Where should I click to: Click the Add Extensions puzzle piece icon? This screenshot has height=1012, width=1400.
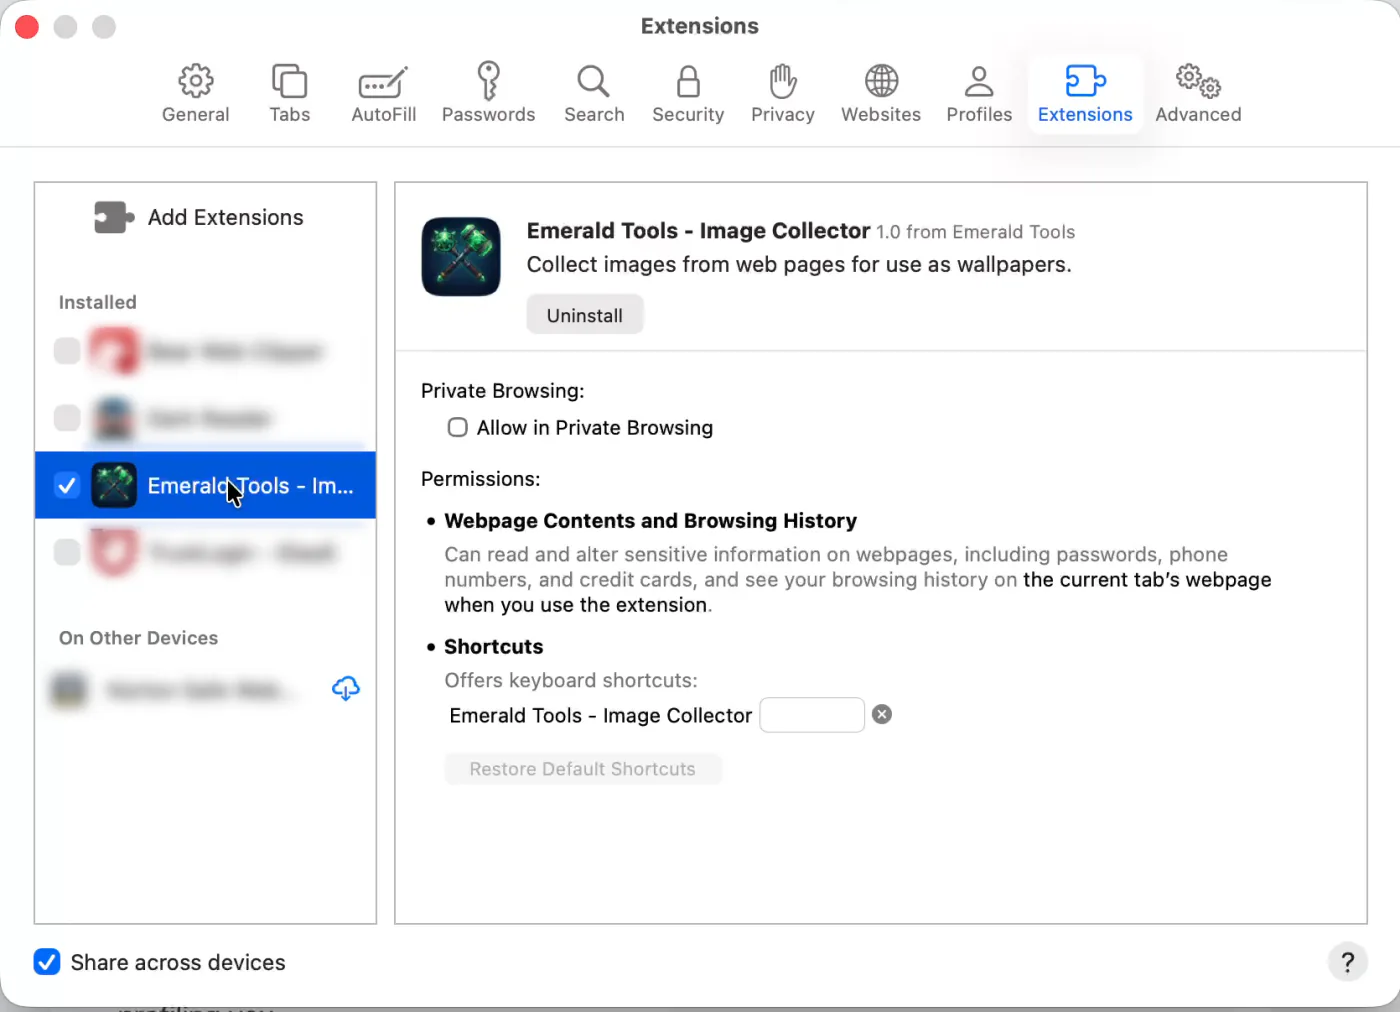(x=114, y=217)
